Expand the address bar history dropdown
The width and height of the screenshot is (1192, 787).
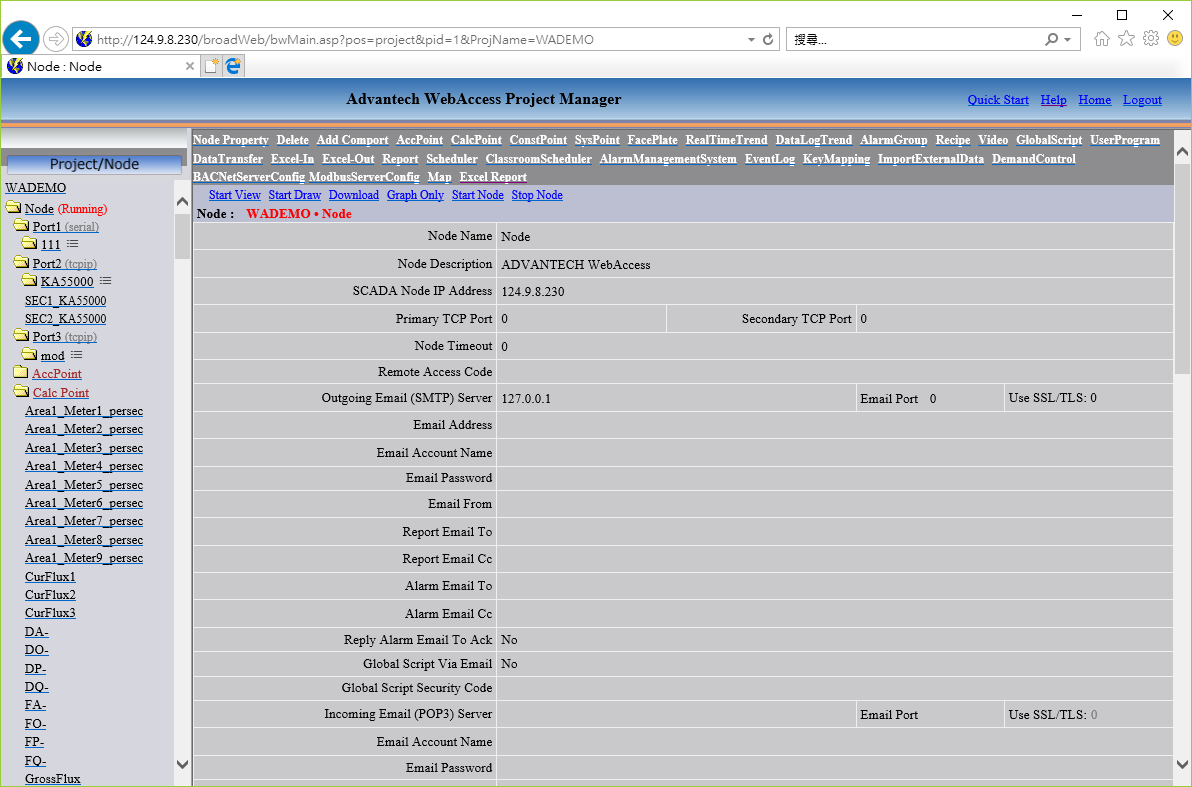(751, 40)
